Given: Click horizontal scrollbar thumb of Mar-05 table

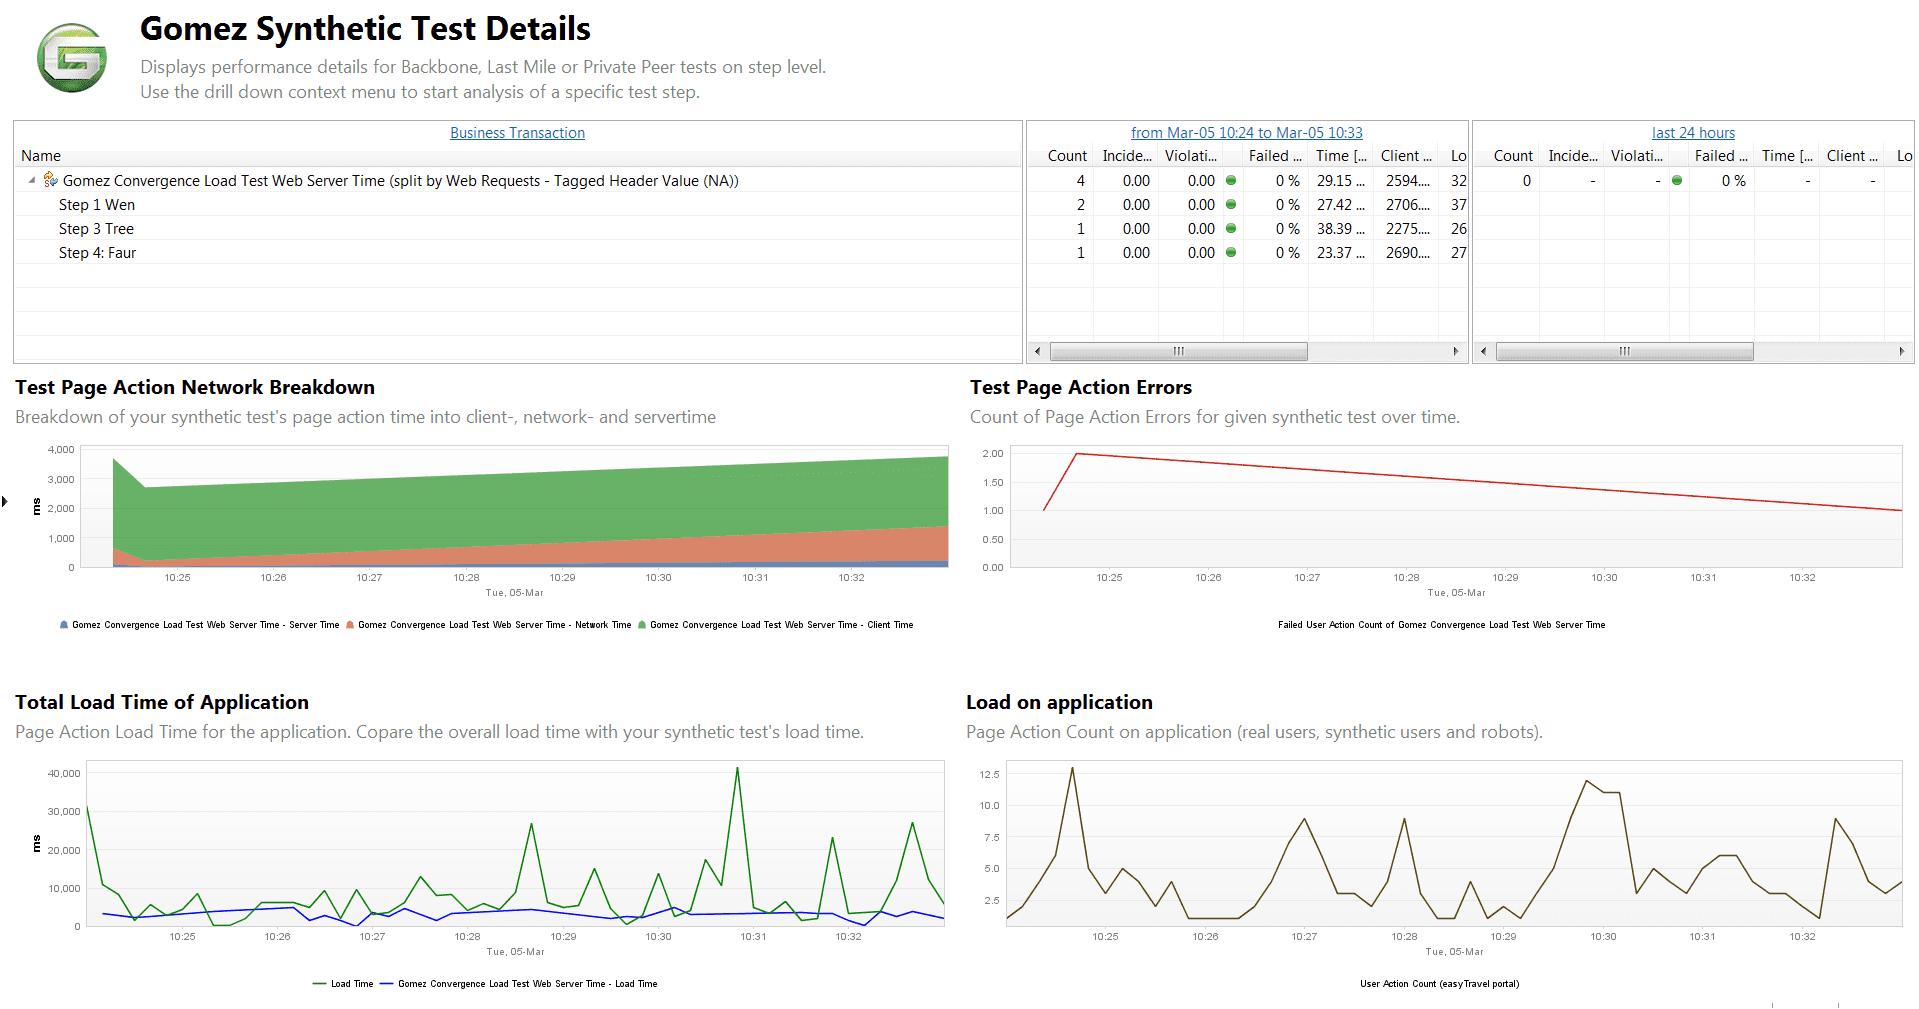Looking at the screenshot, I should coord(1178,351).
